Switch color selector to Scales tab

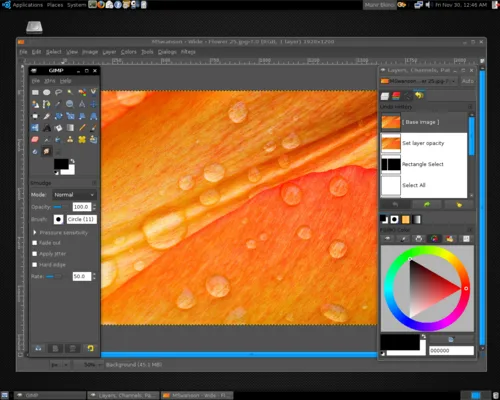(466, 239)
